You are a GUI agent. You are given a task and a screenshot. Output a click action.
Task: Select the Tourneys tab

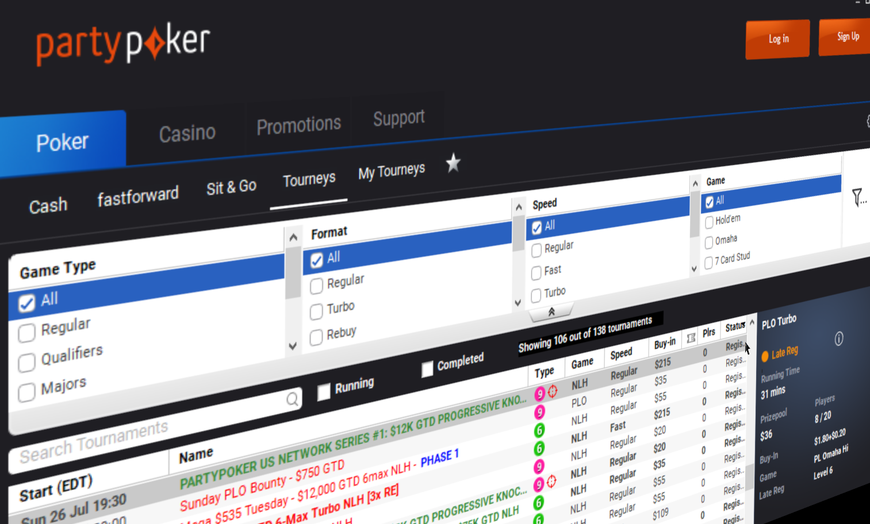pos(309,180)
